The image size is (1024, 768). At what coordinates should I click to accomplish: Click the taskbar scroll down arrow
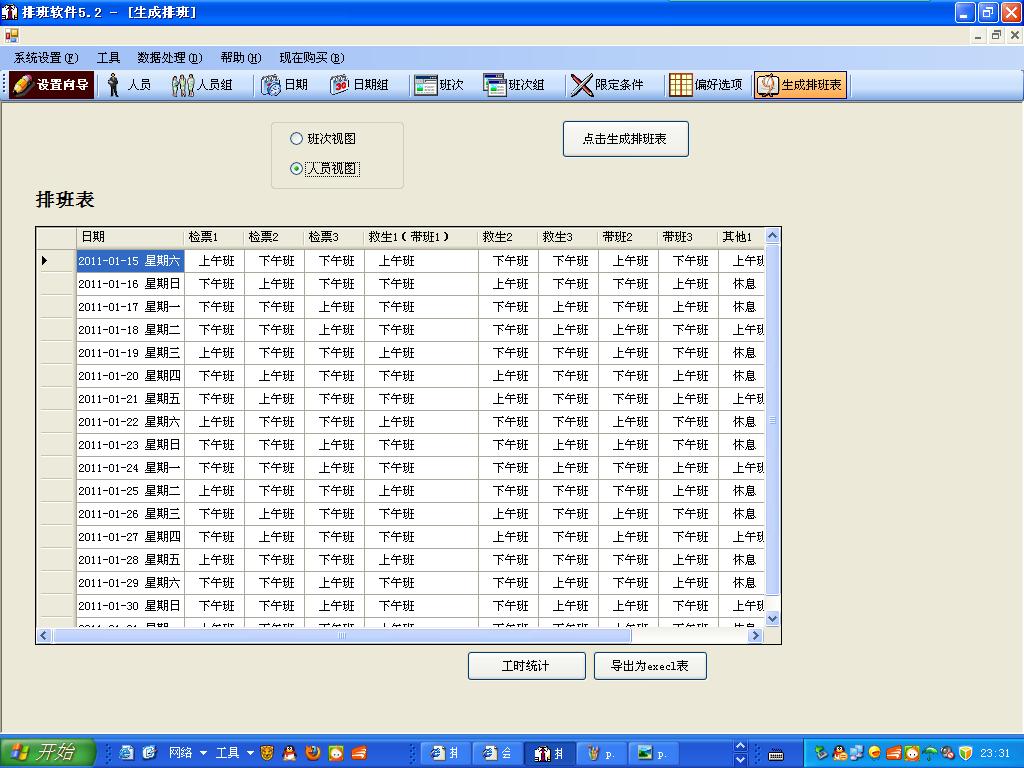740,760
